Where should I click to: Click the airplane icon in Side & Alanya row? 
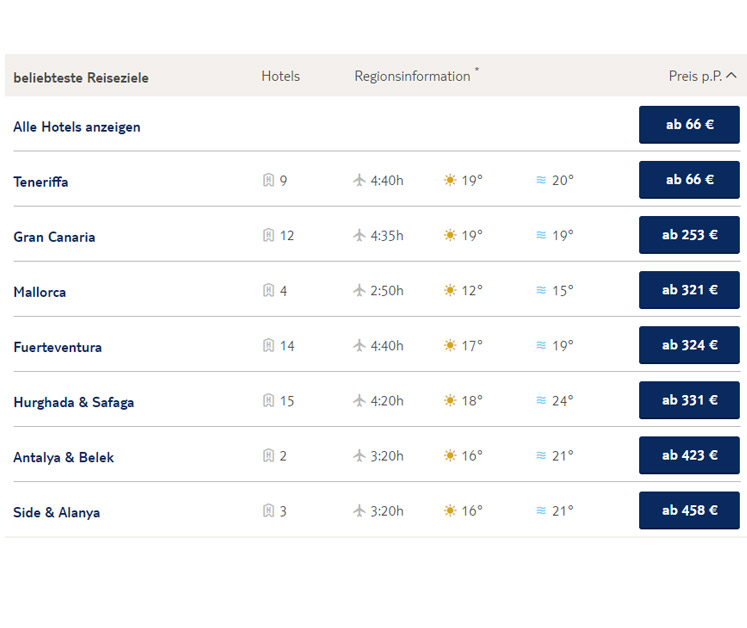360,511
